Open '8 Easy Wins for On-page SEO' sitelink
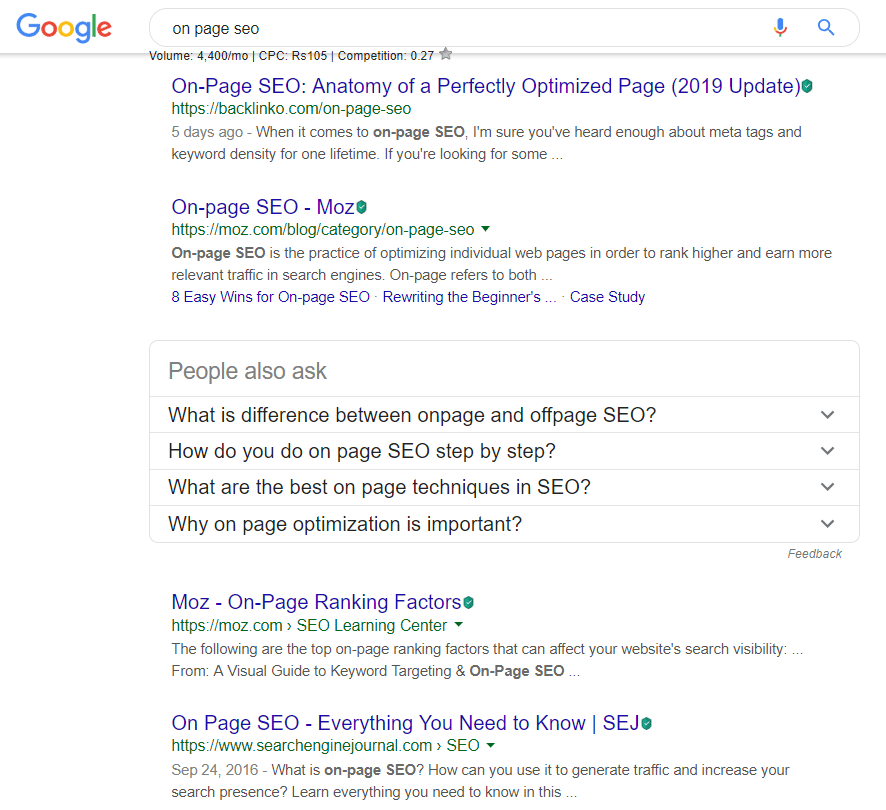The width and height of the screenshot is (886, 810). tap(270, 297)
